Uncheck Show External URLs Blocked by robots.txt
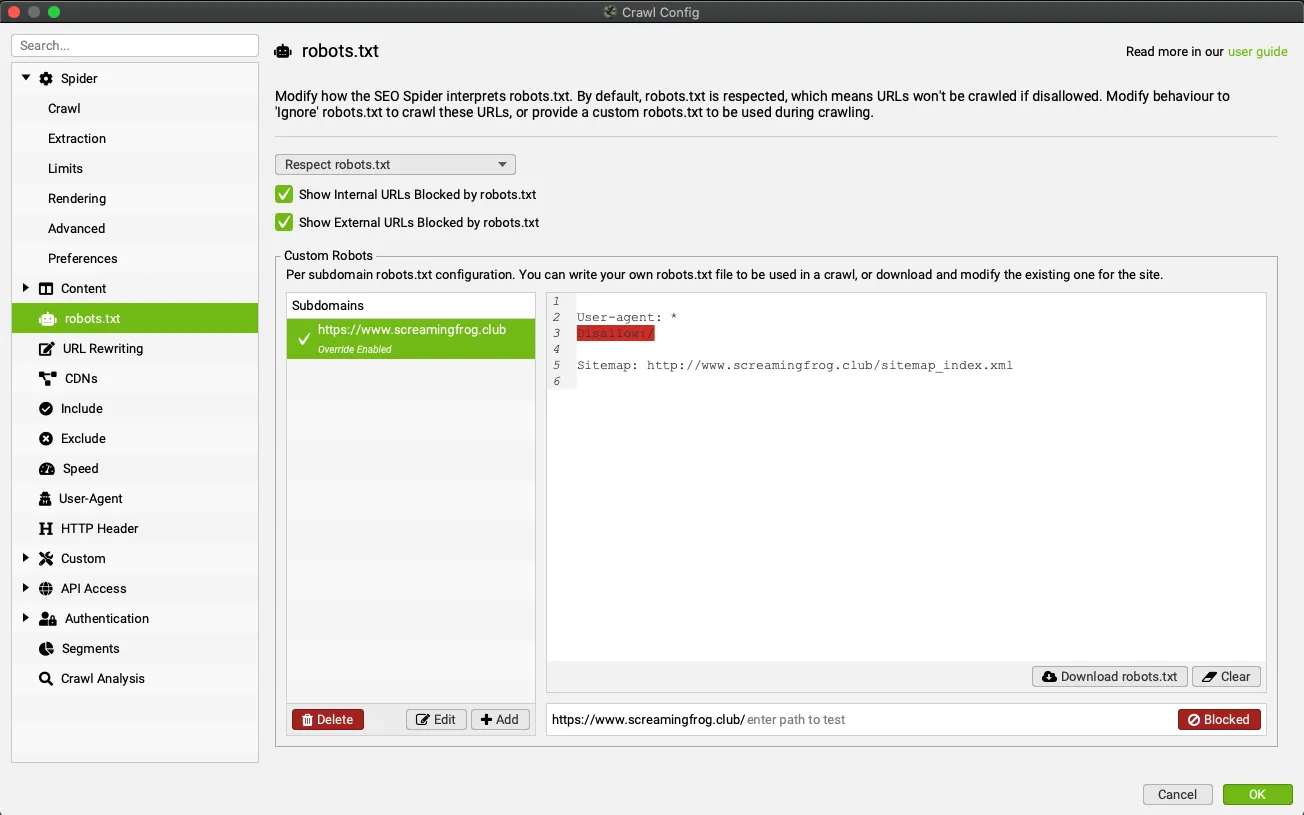The image size is (1304, 815). (x=284, y=223)
